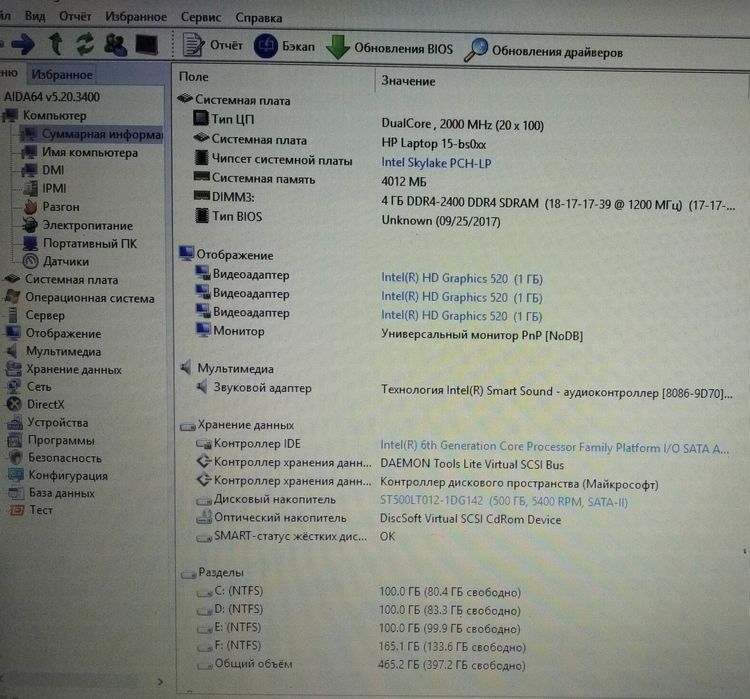
Task: Select Устройства tree item
Action: (47, 422)
